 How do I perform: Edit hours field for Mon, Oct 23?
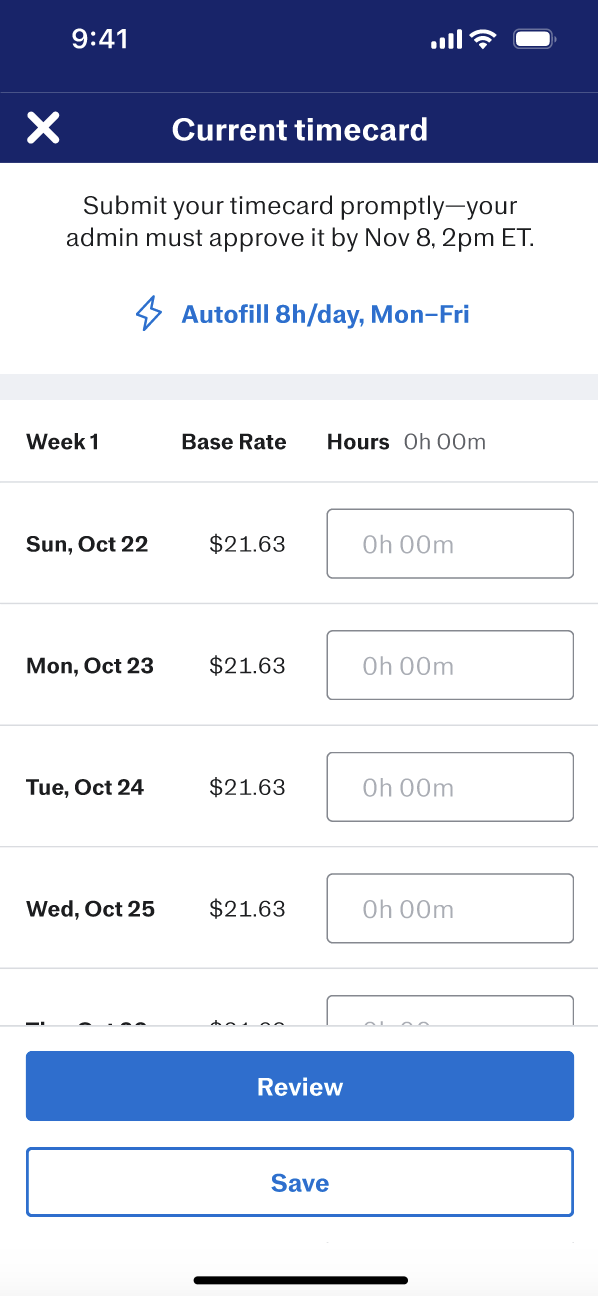(450, 665)
